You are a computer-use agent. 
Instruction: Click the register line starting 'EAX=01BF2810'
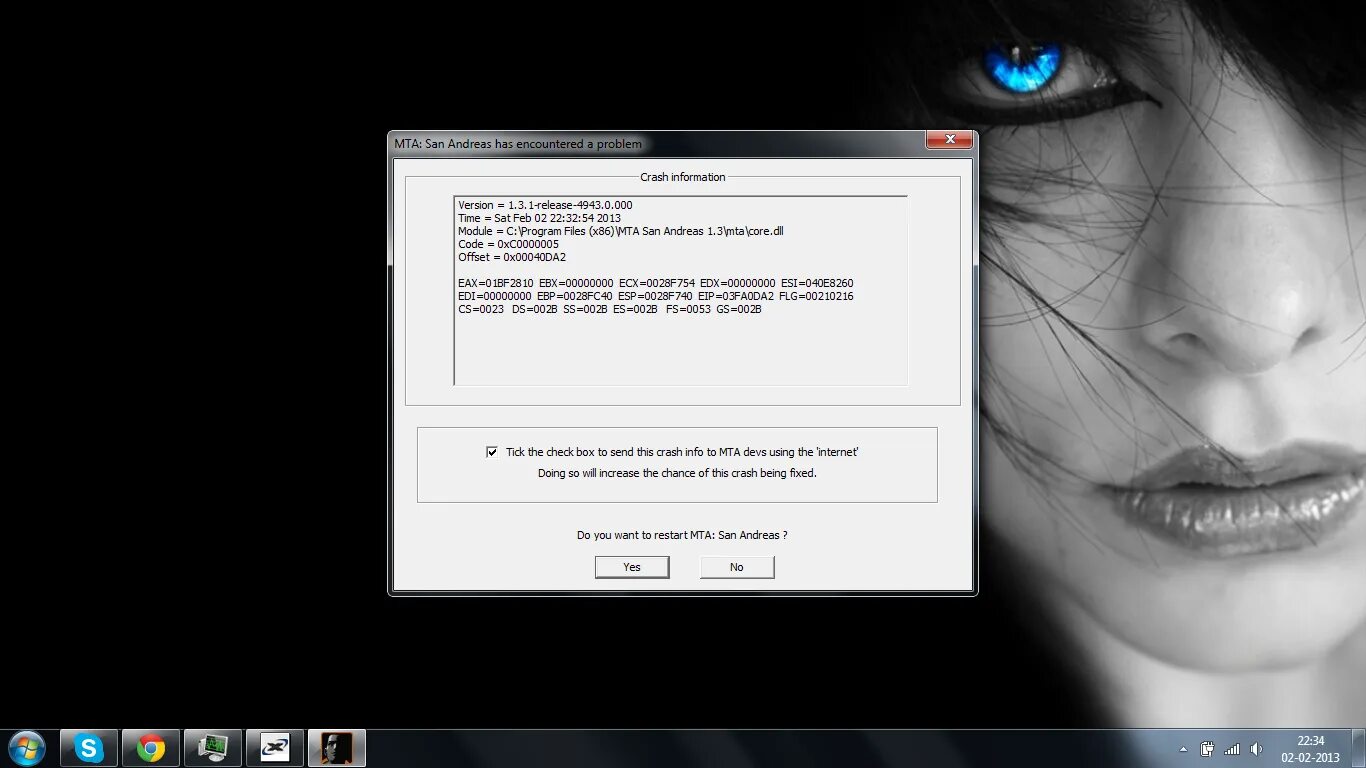click(x=656, y=283)
